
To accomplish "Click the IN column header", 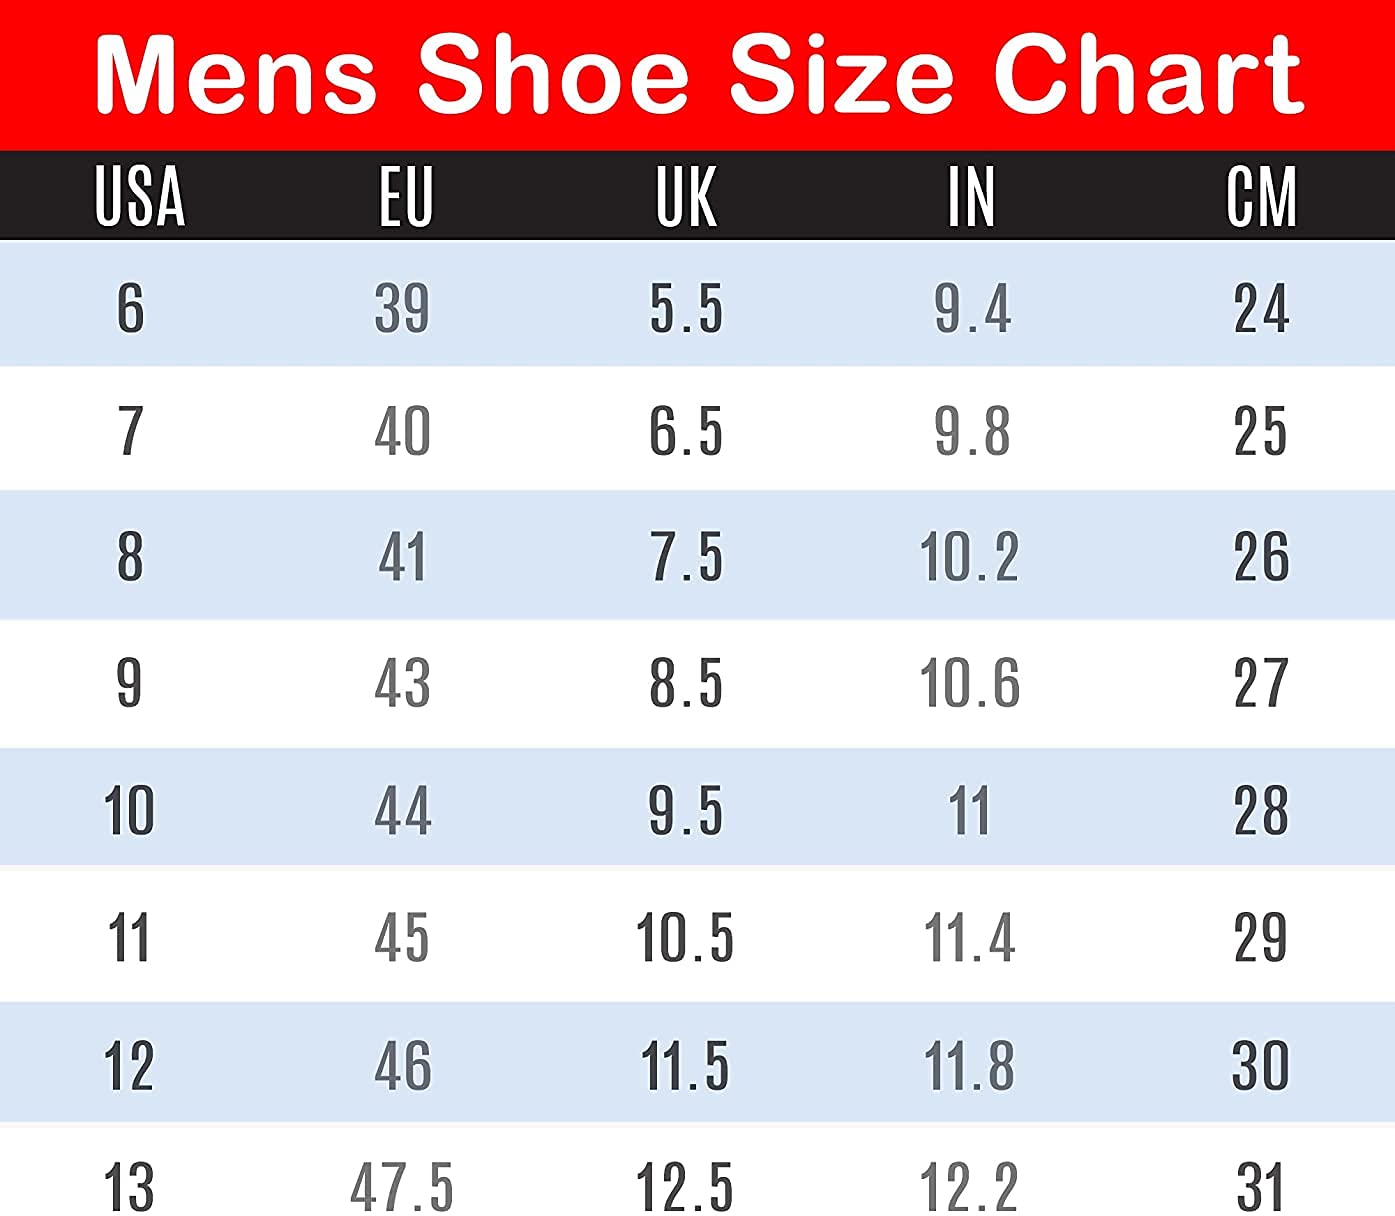I will (x=971, y=196).
